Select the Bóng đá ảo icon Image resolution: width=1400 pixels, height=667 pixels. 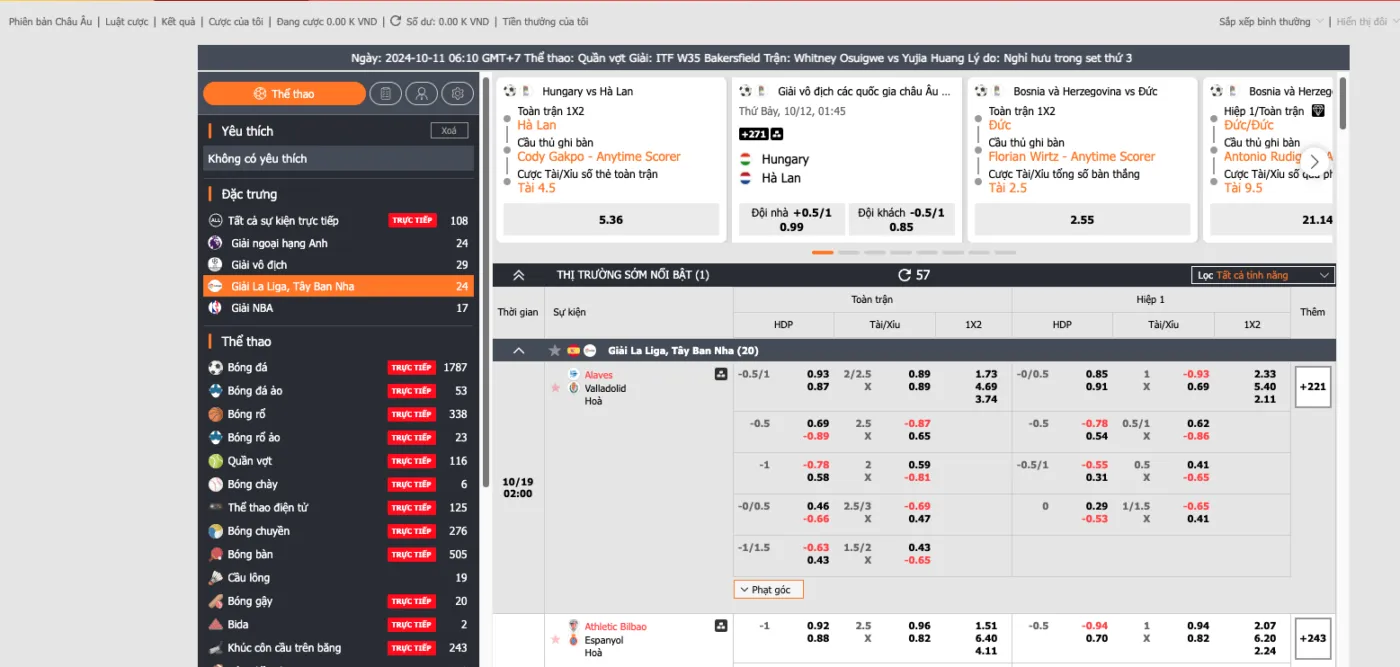(x=215, y=391)
